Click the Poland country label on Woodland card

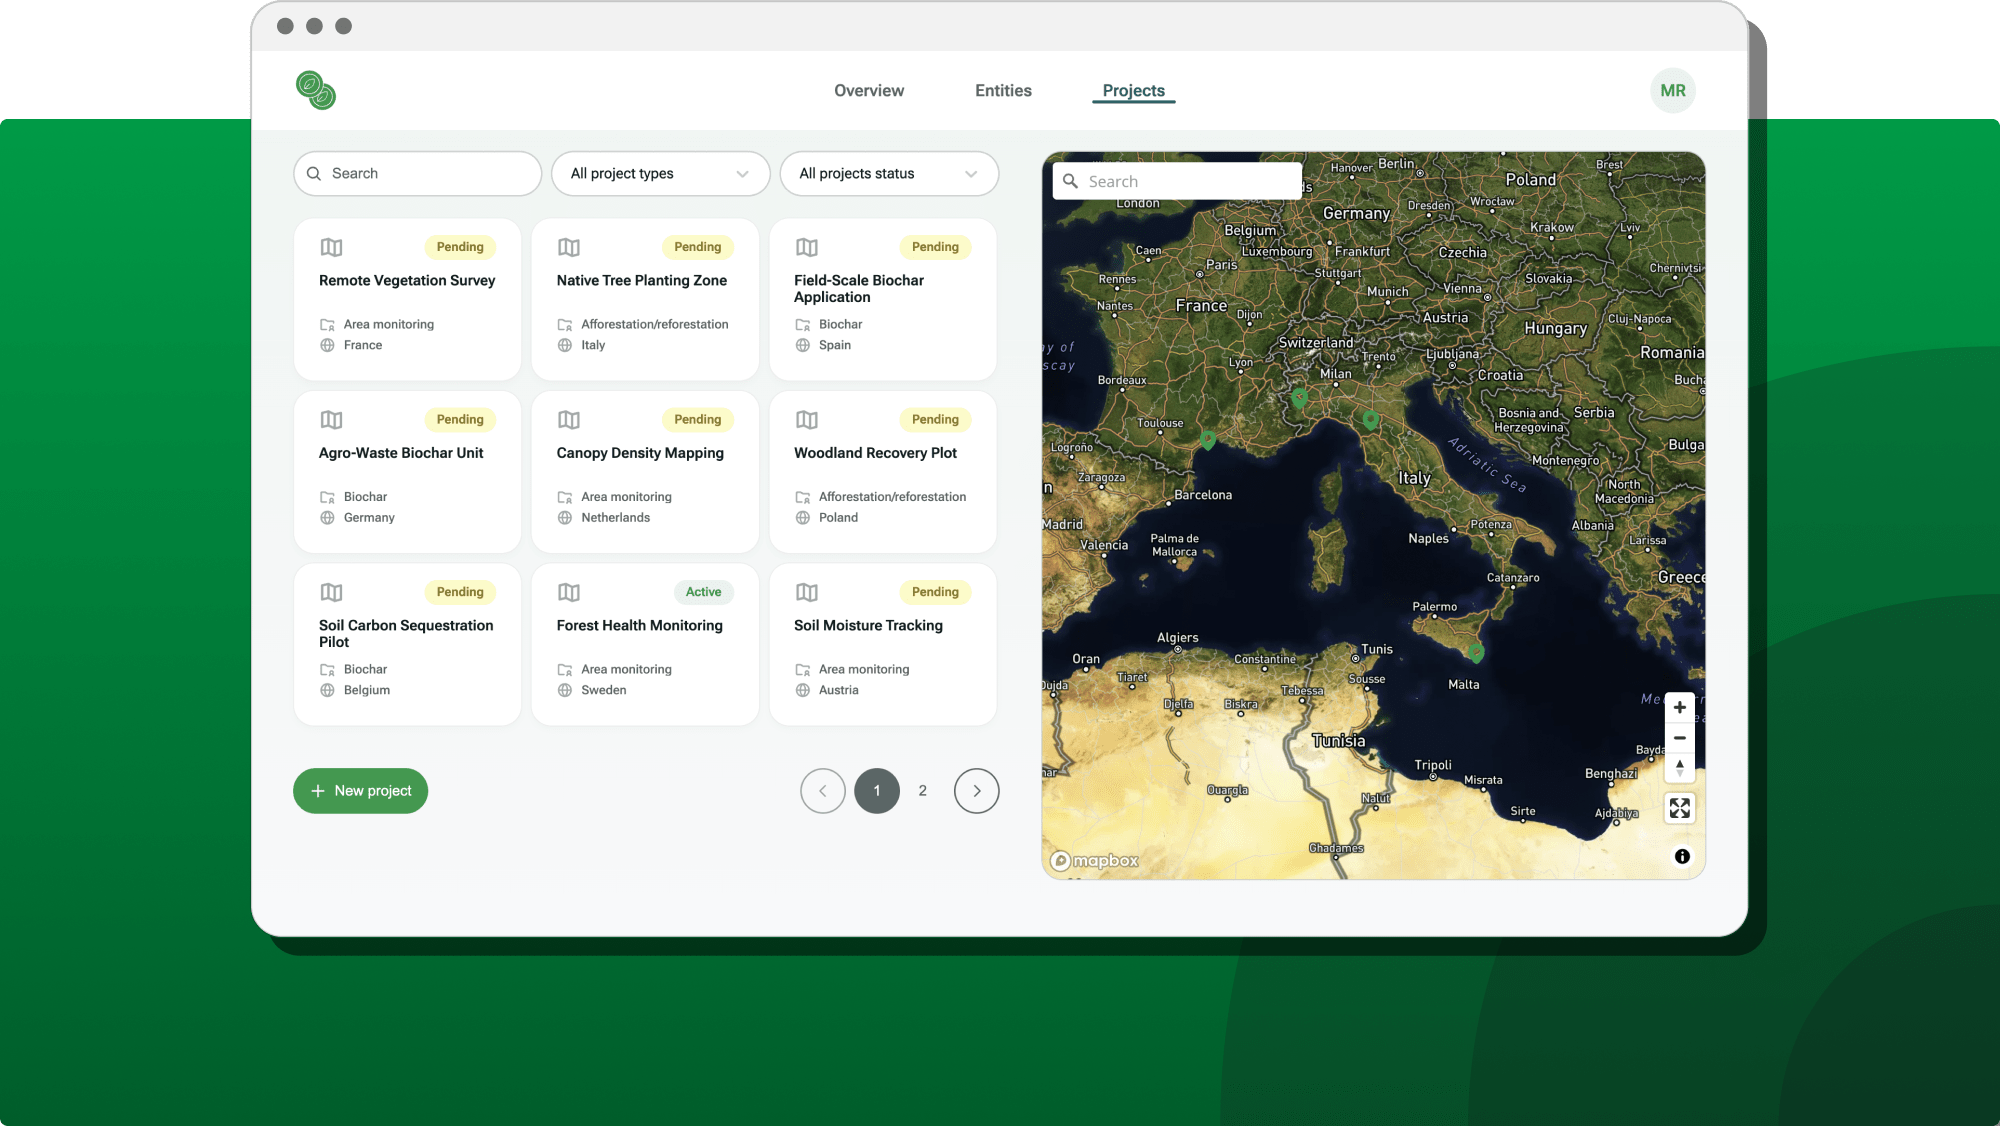click(x=838, y=517)
